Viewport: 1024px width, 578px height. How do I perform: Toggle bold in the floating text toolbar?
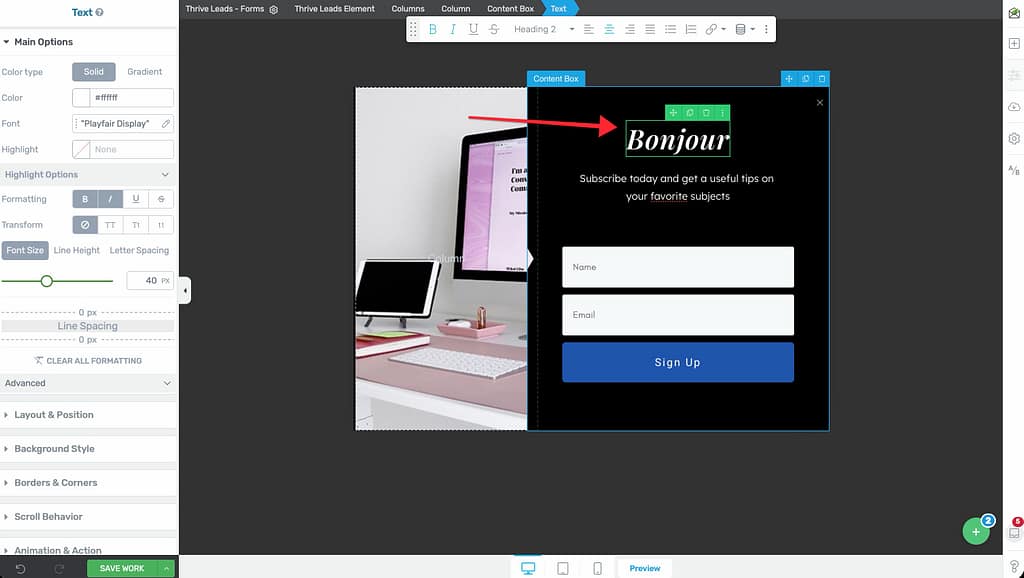click(433, 30)
